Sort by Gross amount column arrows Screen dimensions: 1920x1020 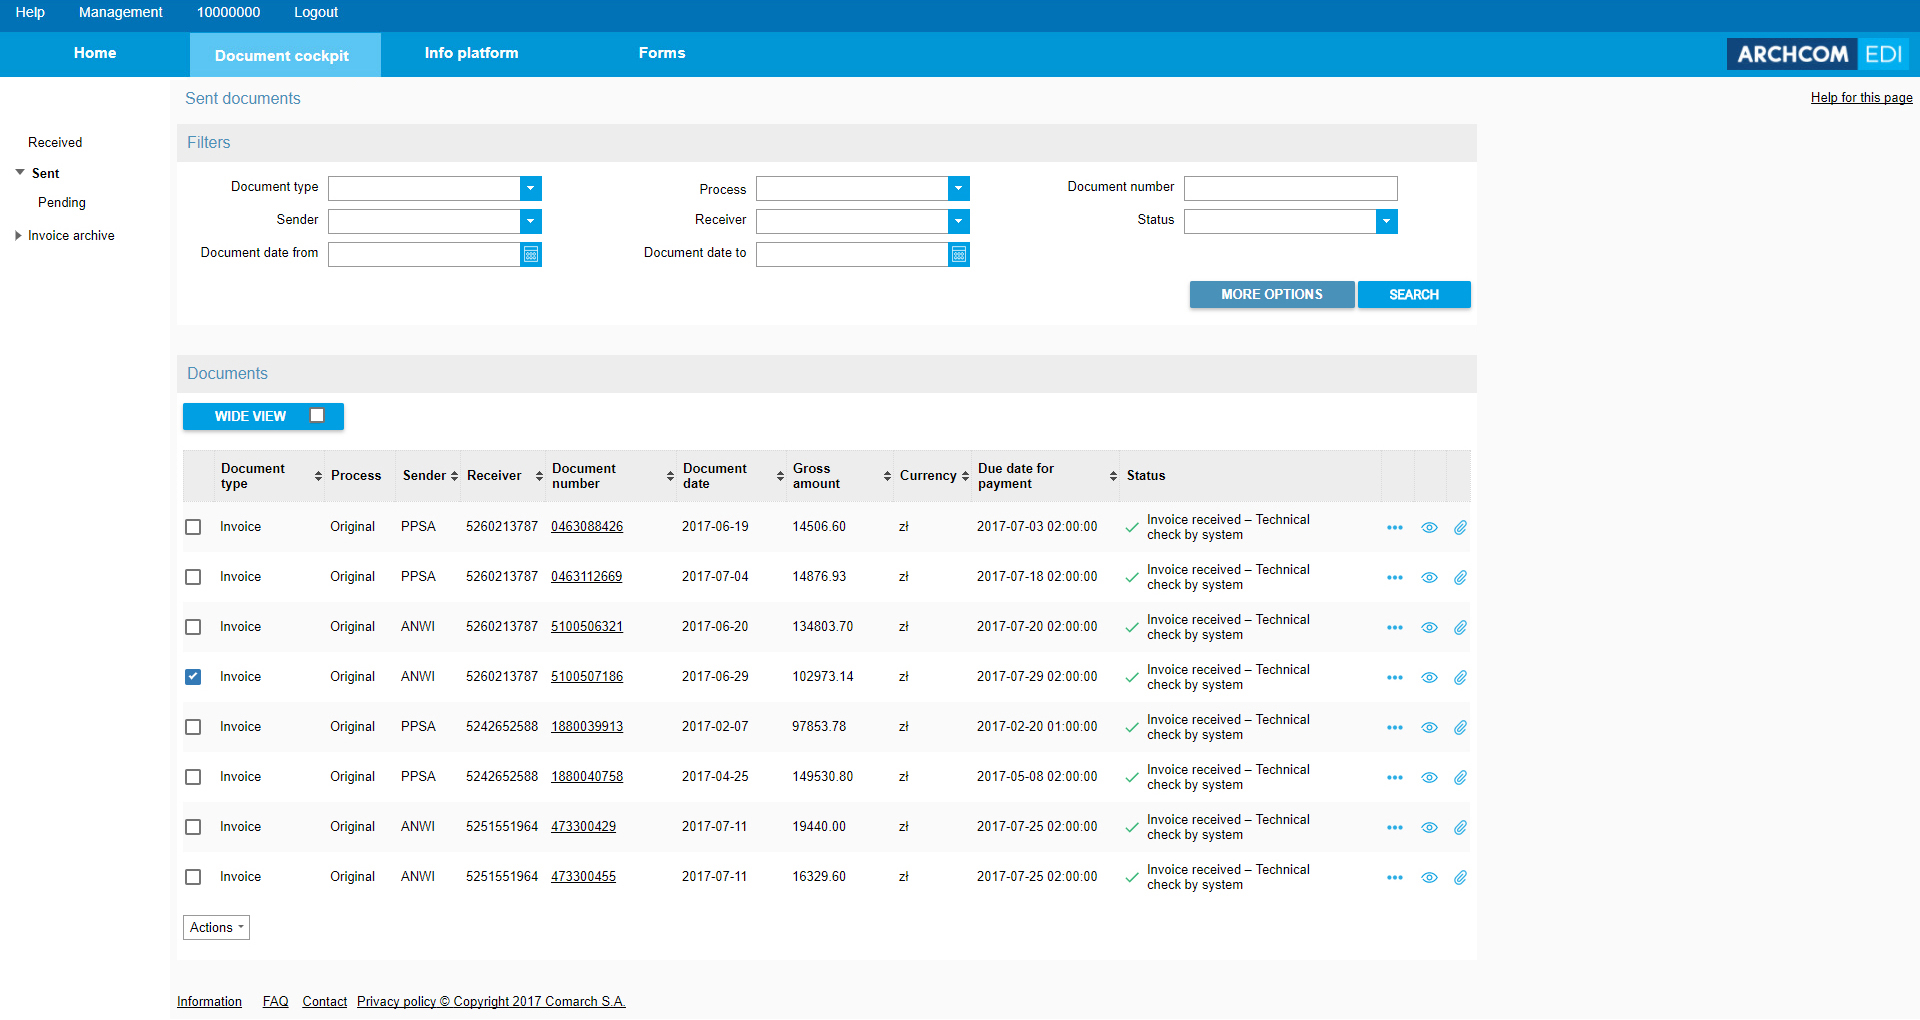coord(887,476)
